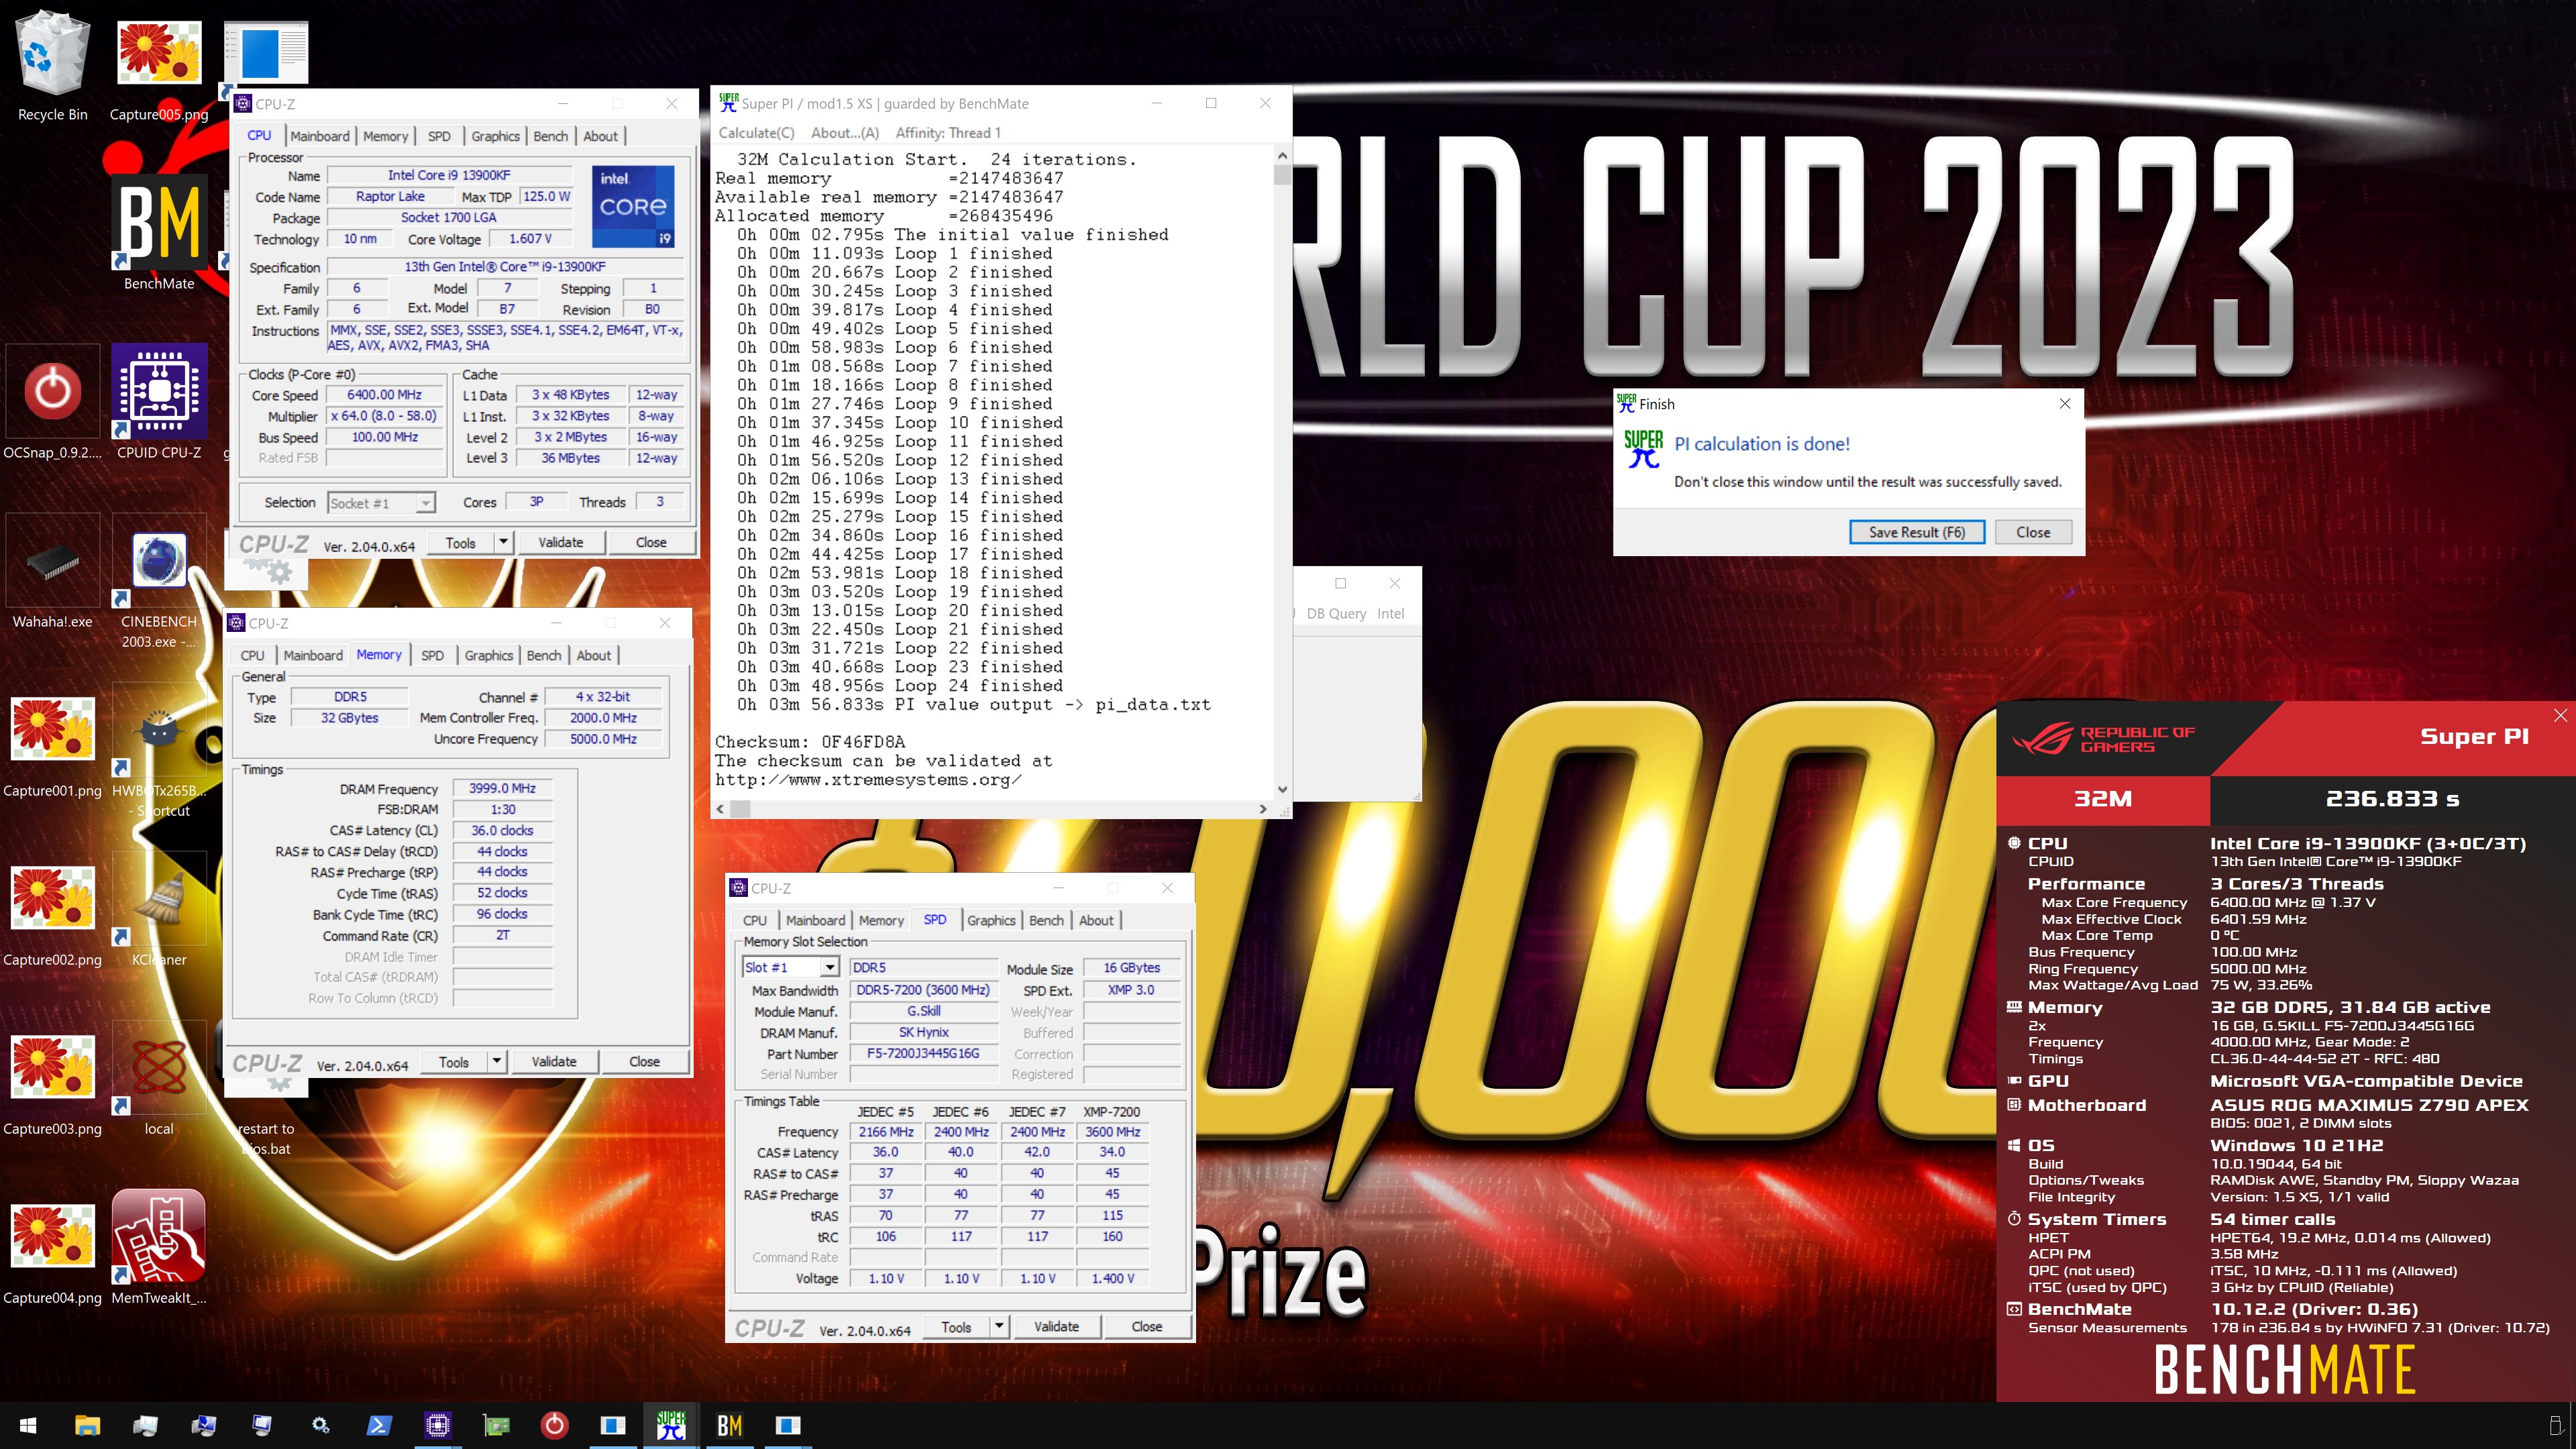
Task: Click Super PI horizontal scrollbar right arrow
Action: pos(1262,808)
